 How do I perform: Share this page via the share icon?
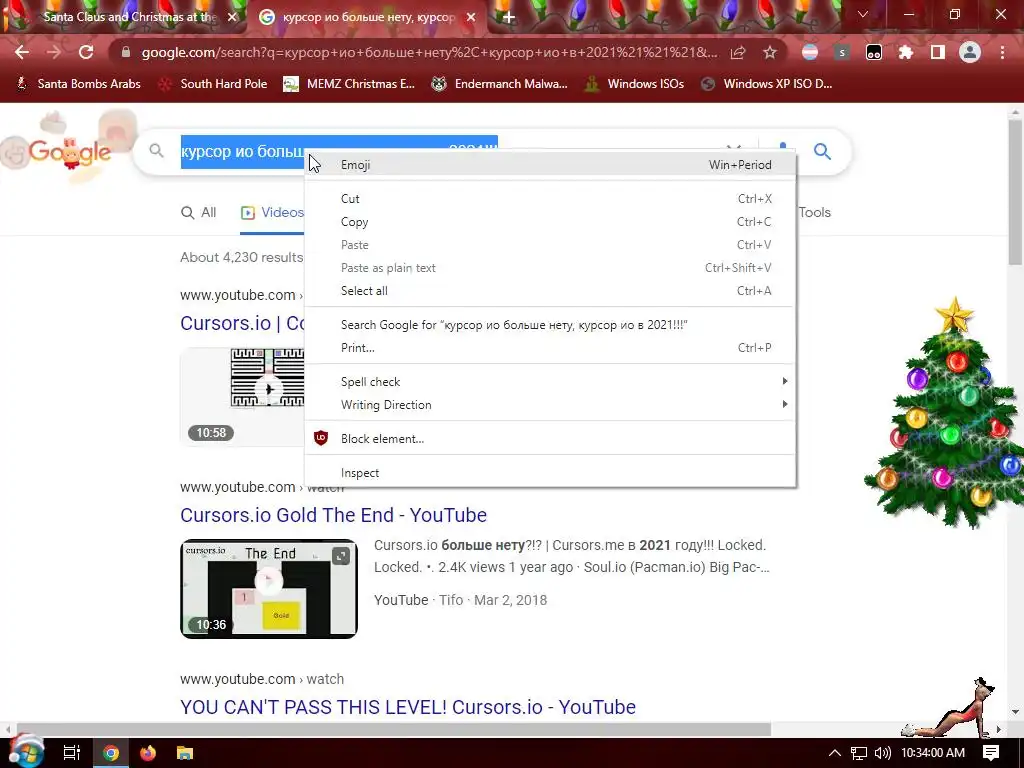click(x=738, y=52)
